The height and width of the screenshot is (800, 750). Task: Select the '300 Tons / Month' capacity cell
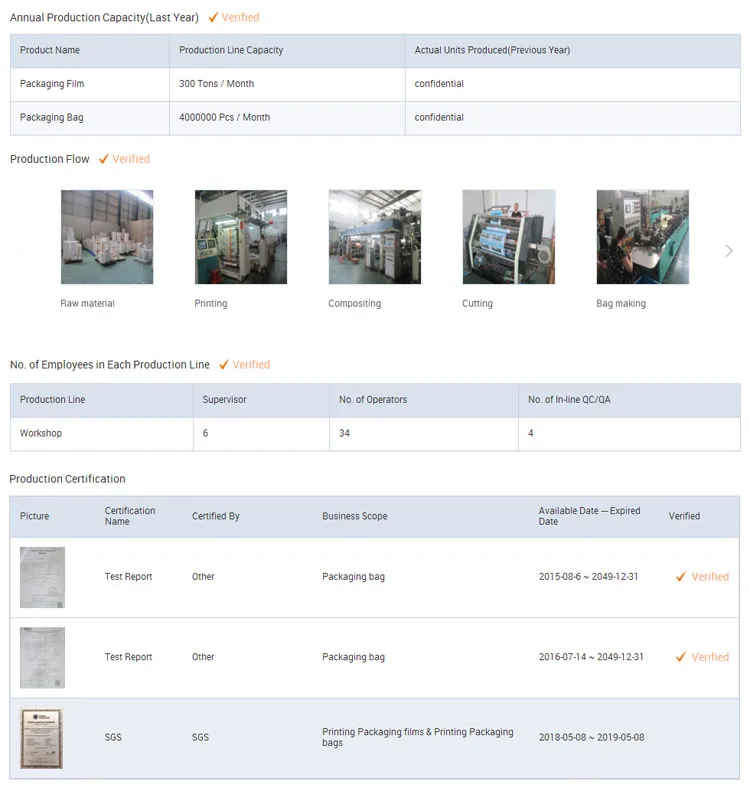pyautogui.click(x=287, y=84)
